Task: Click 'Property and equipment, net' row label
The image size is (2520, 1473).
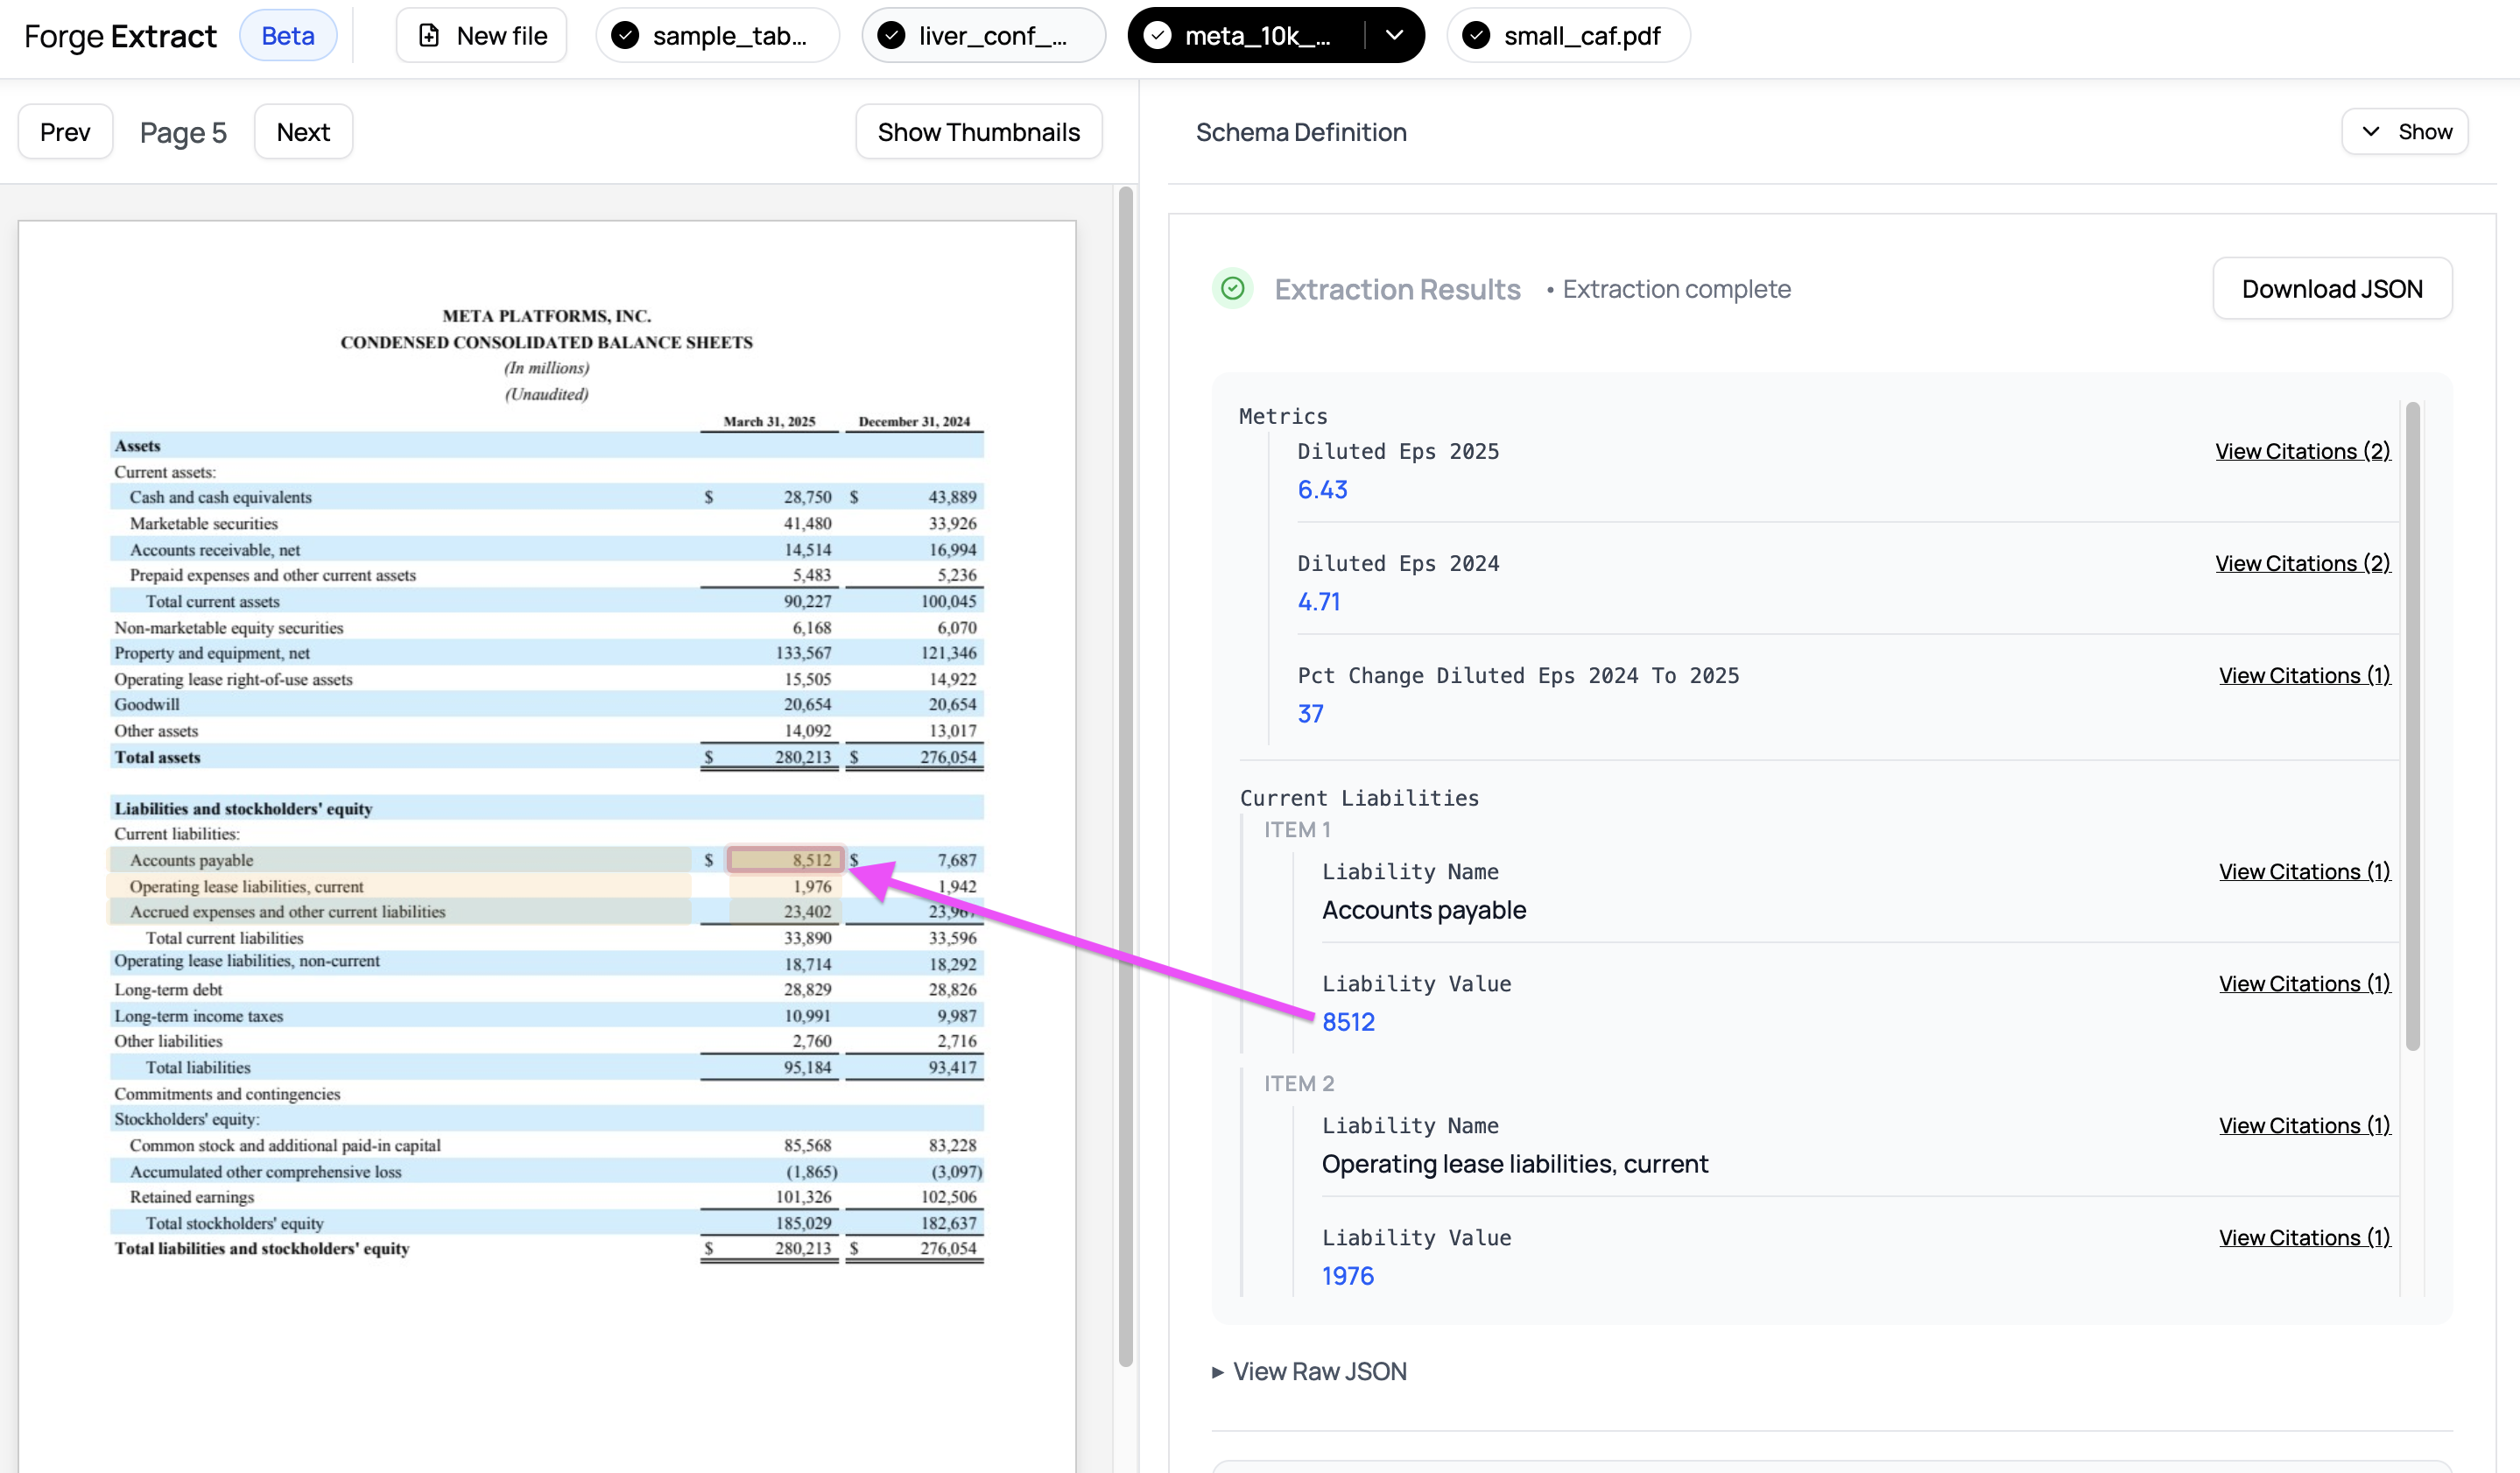Action: 212,653
